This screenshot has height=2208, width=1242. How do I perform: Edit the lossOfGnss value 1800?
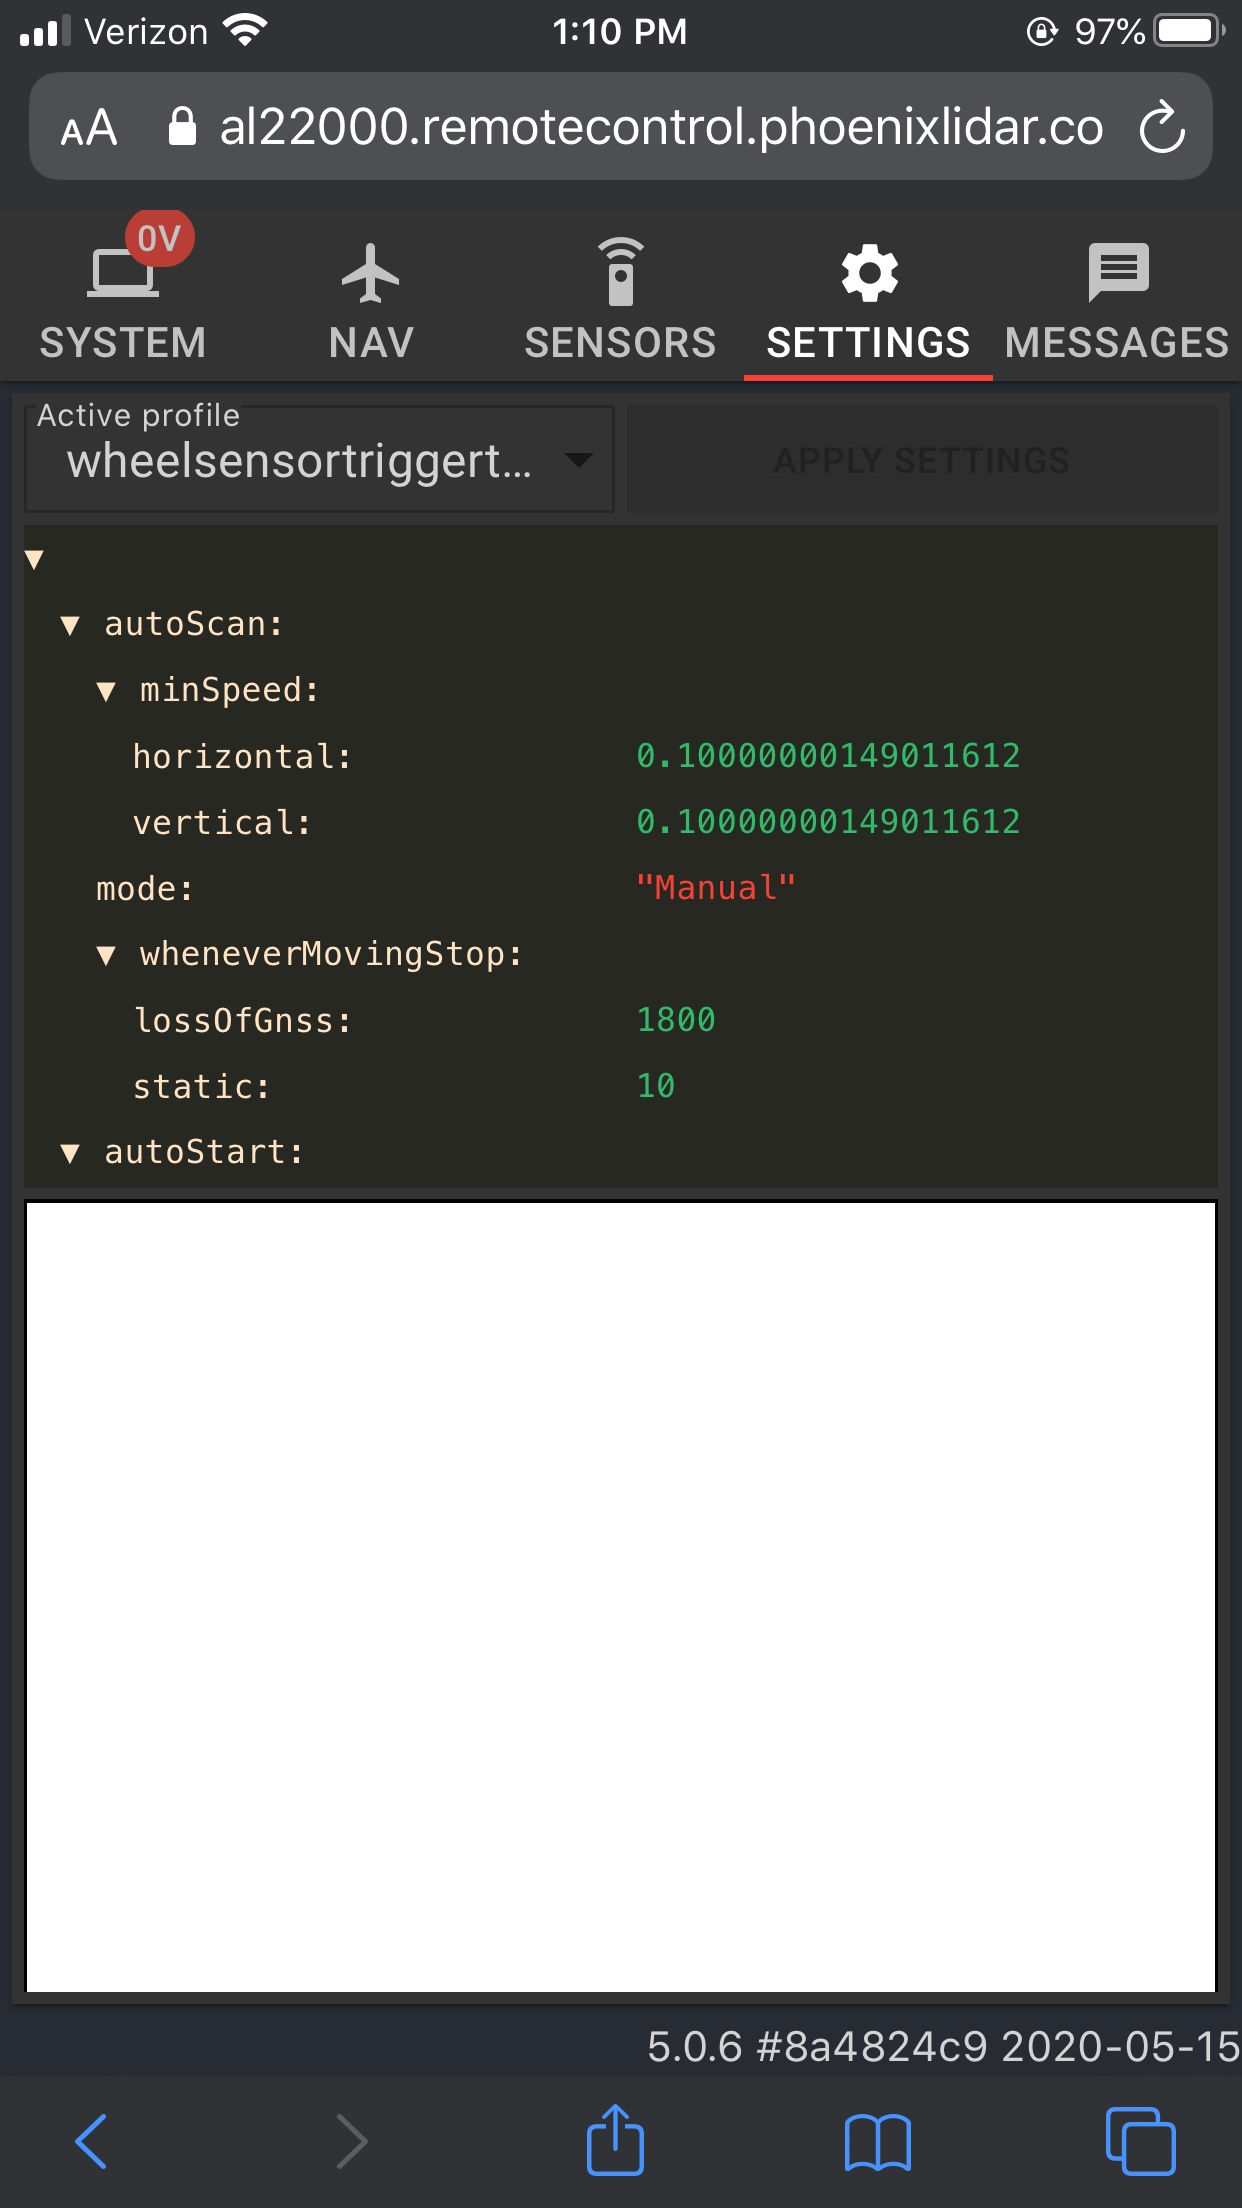(x=676, y=1020)
